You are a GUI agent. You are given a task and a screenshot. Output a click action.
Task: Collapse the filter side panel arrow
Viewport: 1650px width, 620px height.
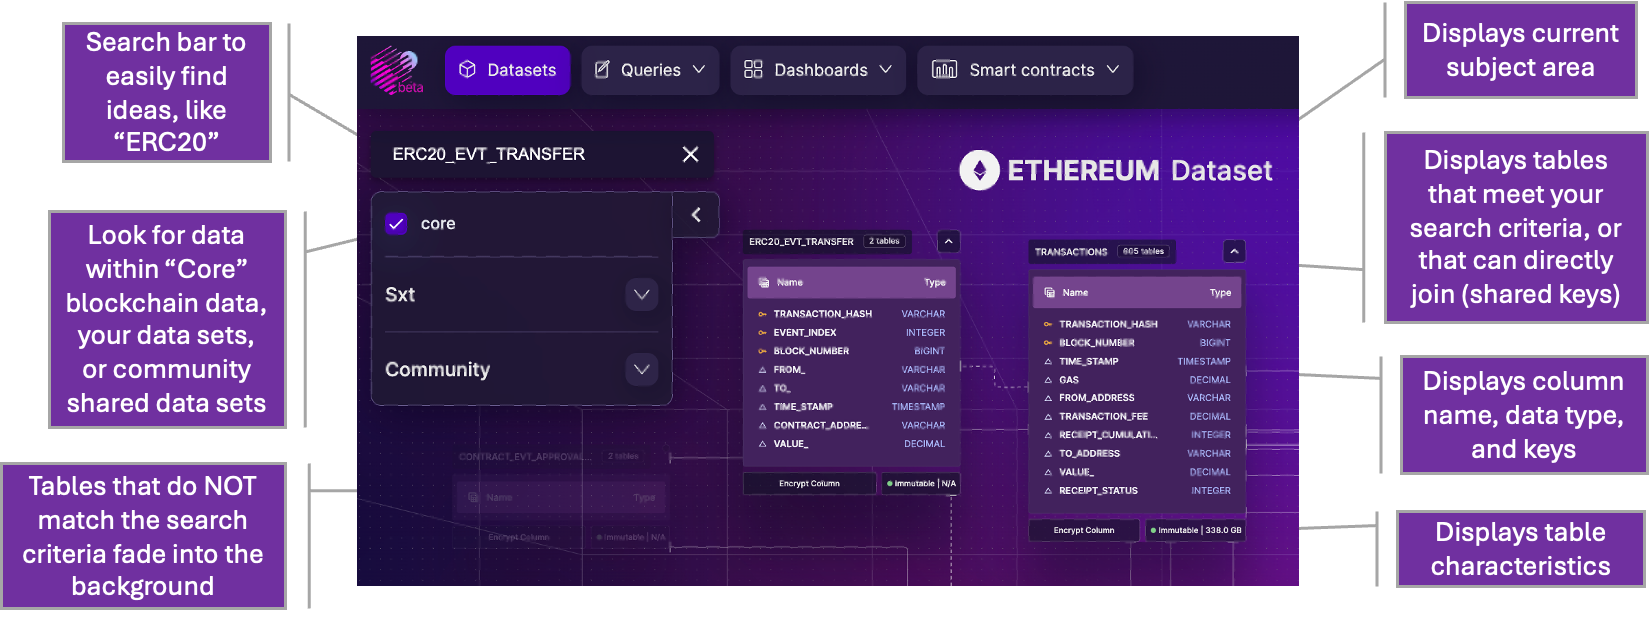(x=696, y=214)
